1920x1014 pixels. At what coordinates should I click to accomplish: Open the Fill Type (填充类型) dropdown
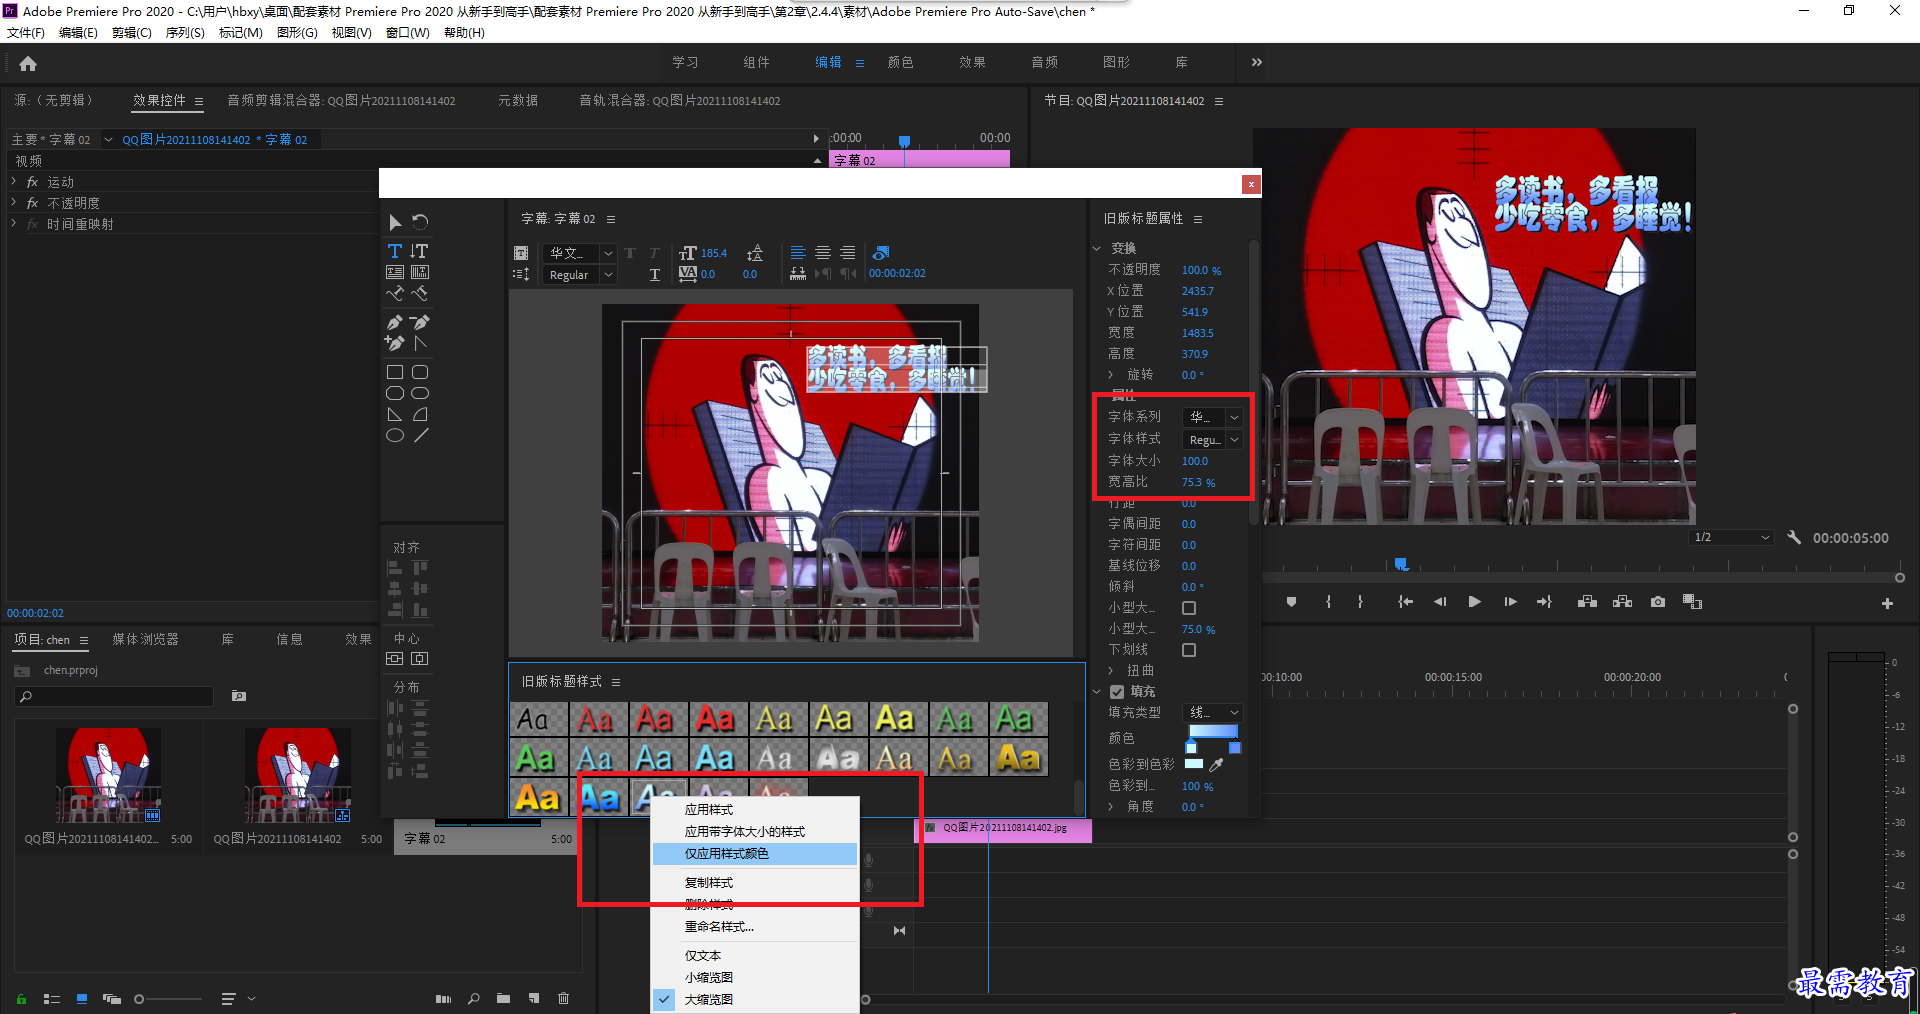(x=1212, y=712)
